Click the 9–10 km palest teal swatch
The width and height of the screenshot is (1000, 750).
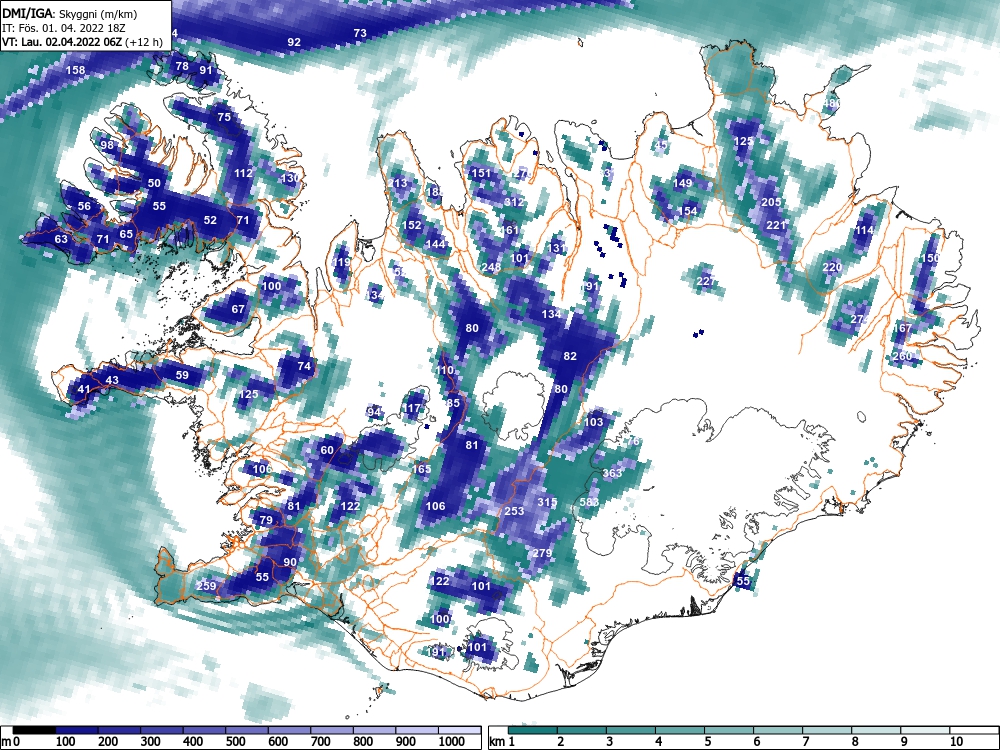click(x=925, y=729)
